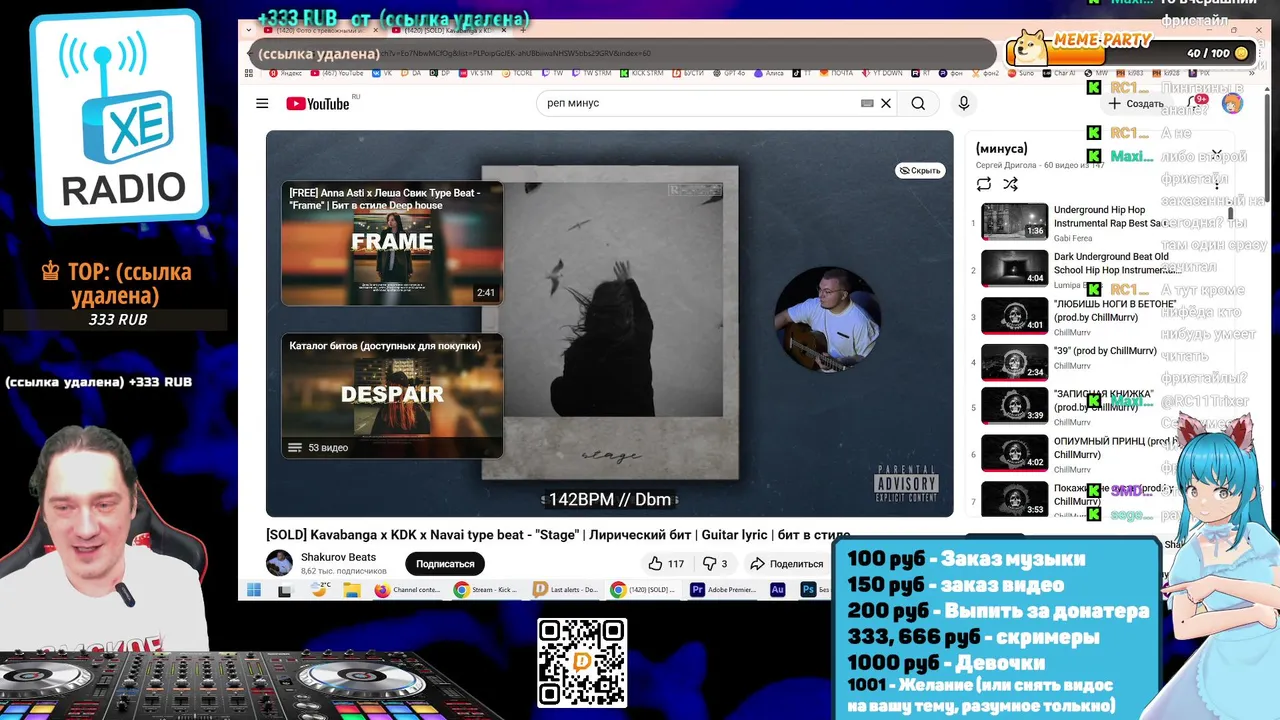Open the Яндекс bookmark in bookmarks bar
1280x720 pixels.
pos(285,73)
